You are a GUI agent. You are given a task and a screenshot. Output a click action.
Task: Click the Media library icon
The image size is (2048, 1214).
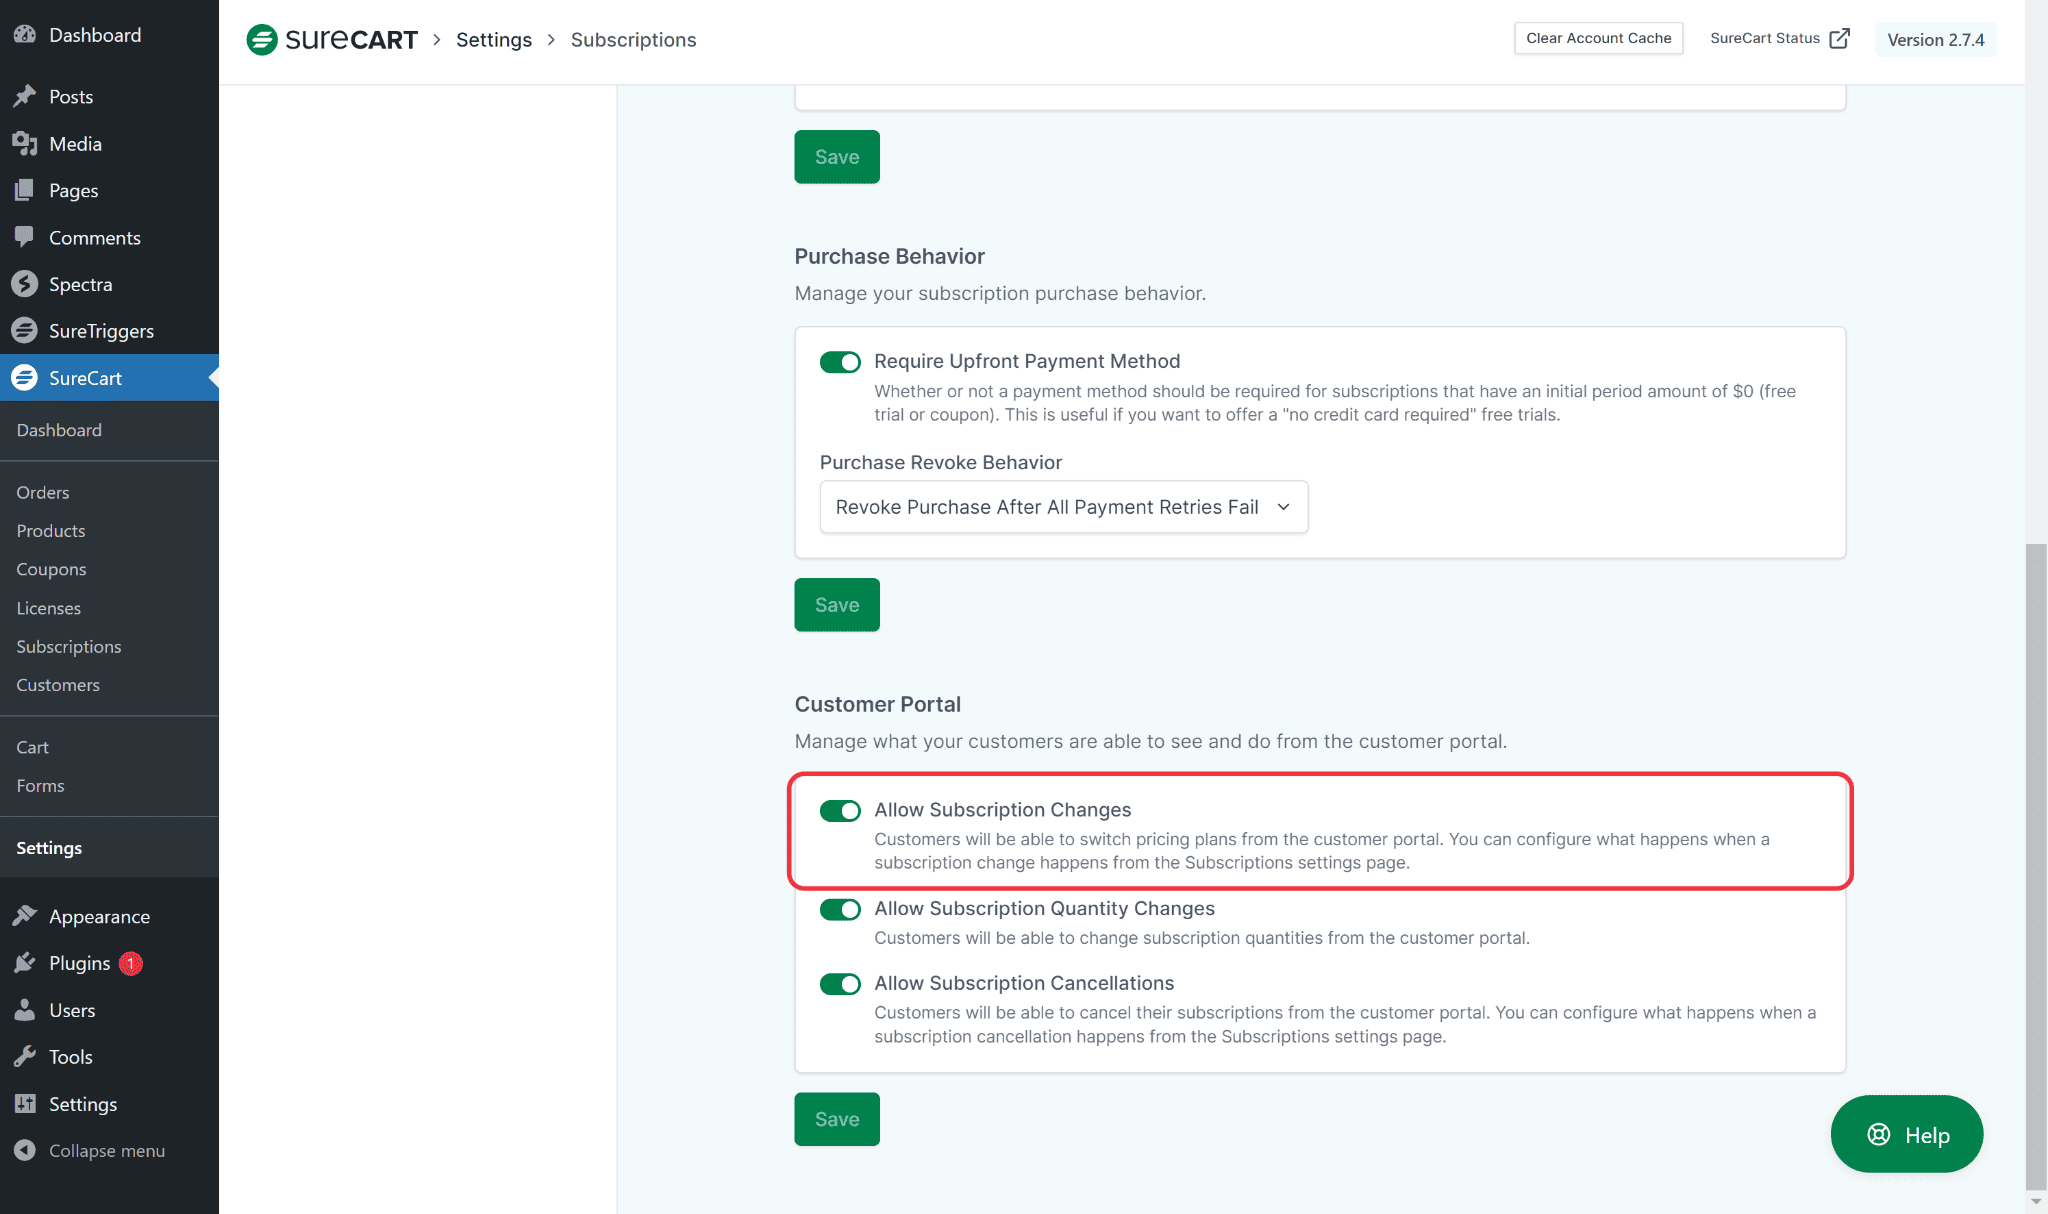[x=25, y=144]
